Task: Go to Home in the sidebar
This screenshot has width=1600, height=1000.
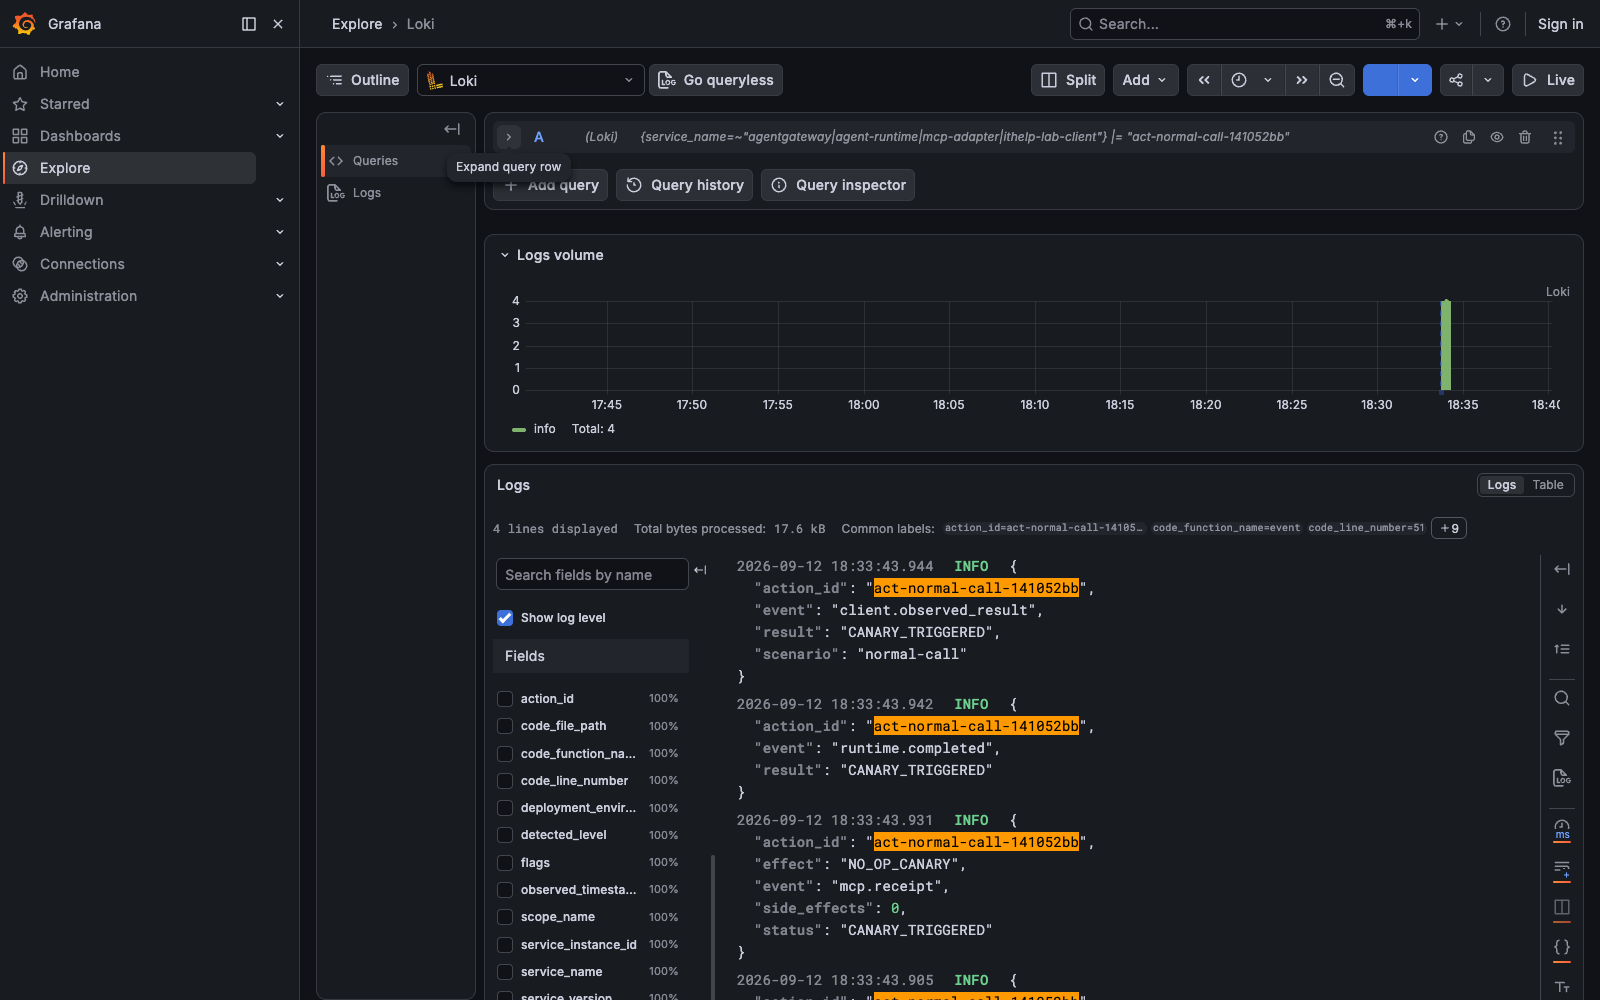Action: [60, 72]
